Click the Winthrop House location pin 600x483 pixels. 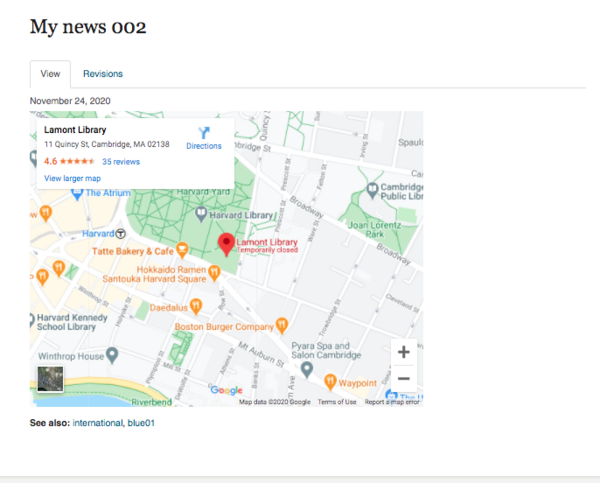tap(112, 354)
